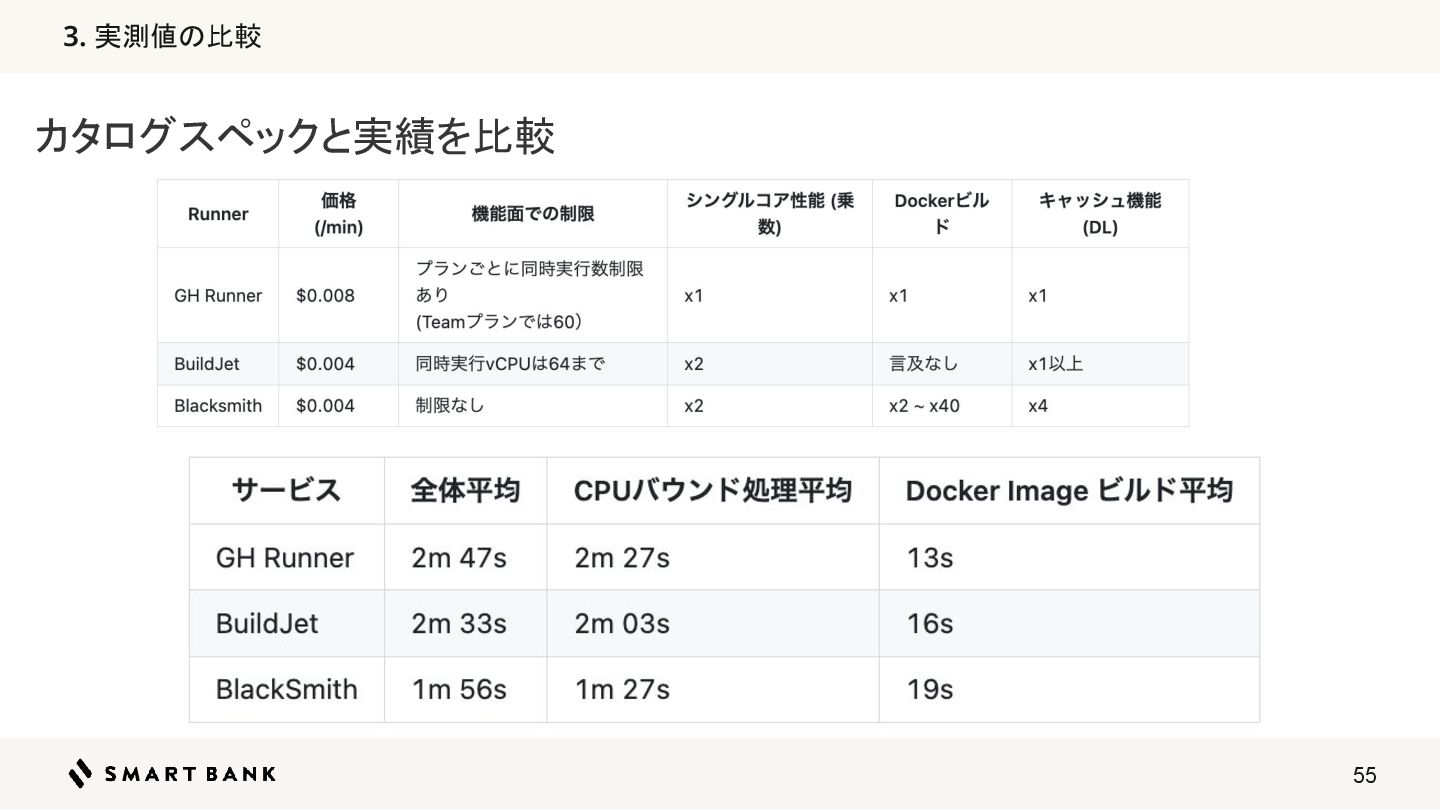Click the 機能面での制限 column header
Screen dimensions: 1440x810
pos(532,214)
